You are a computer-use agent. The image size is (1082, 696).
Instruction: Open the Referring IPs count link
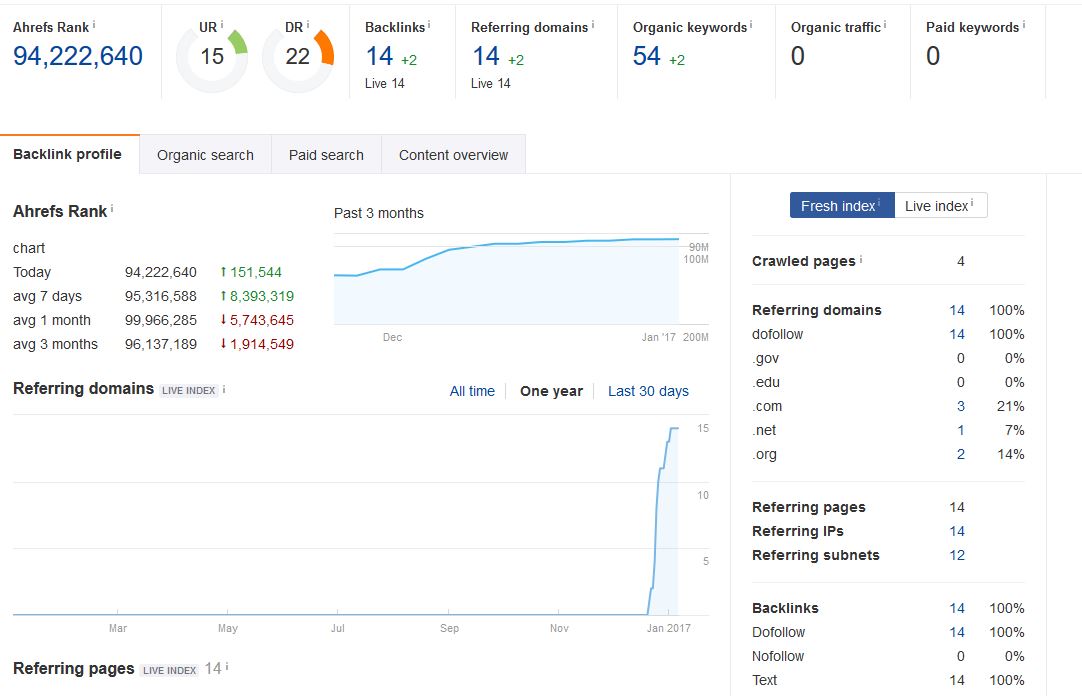(x=956, y=531)
